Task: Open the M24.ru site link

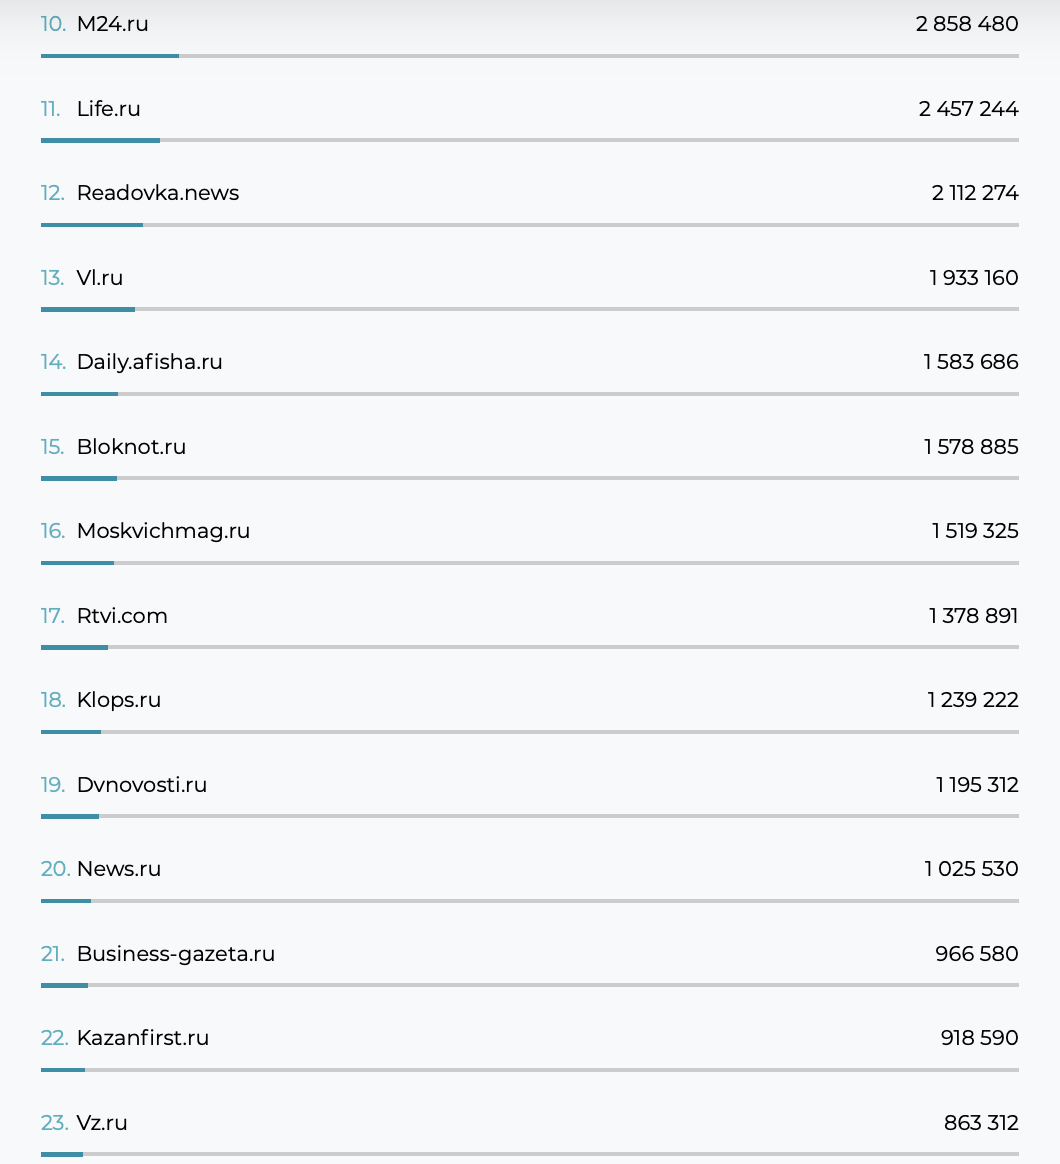Action: point(112,24)
